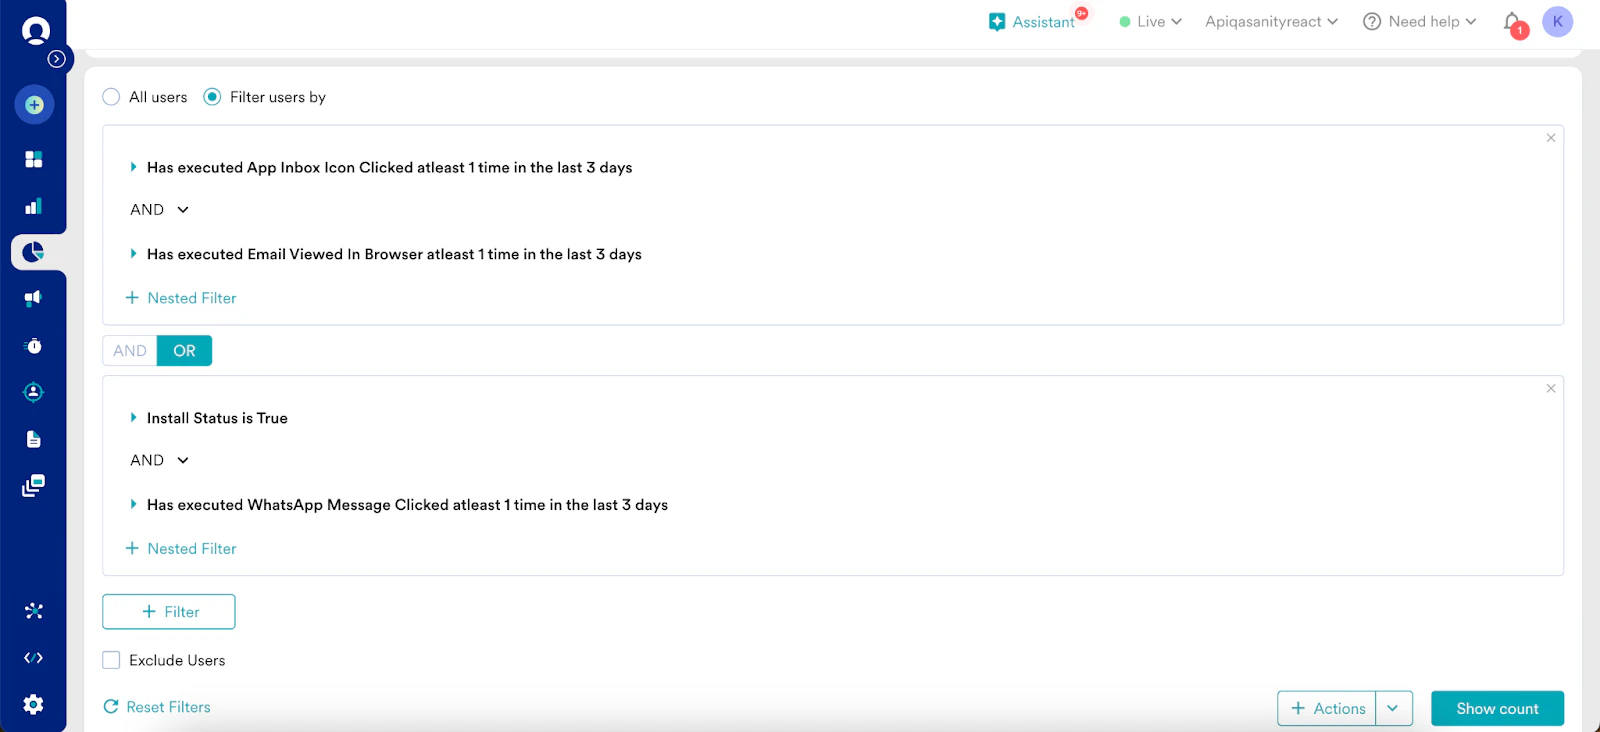This screenshot has width=1600, height=732.
Task: Click the Reset Filters link
Action: click(x=168, y=707)
